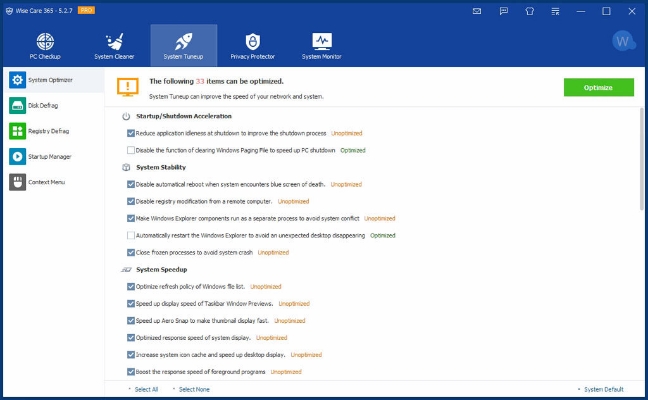The image size is (648, 400).
Task: Toggle Disable registry modification from remote computer
Action: click(x=131, y=201)
